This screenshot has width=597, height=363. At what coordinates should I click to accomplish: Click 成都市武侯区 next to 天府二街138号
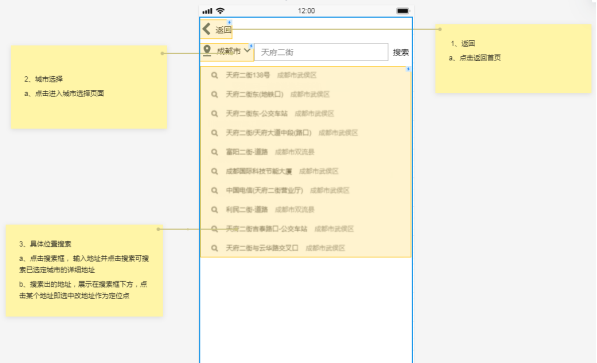point(297,75)
